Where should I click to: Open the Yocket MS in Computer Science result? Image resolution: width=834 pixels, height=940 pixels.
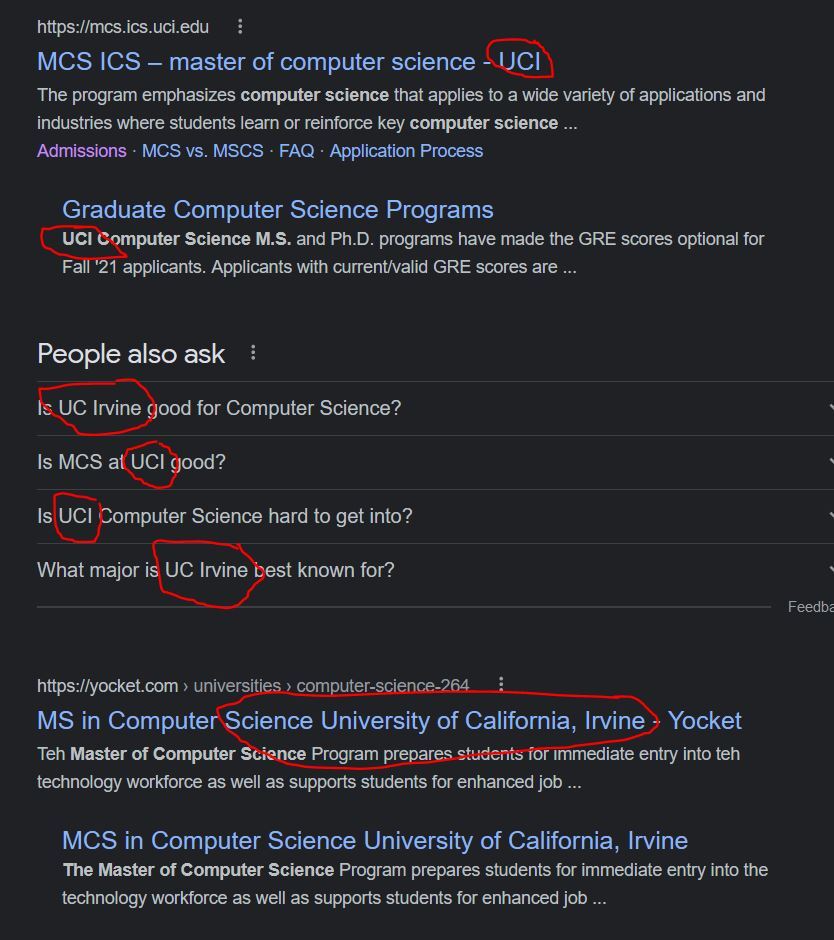389,721
